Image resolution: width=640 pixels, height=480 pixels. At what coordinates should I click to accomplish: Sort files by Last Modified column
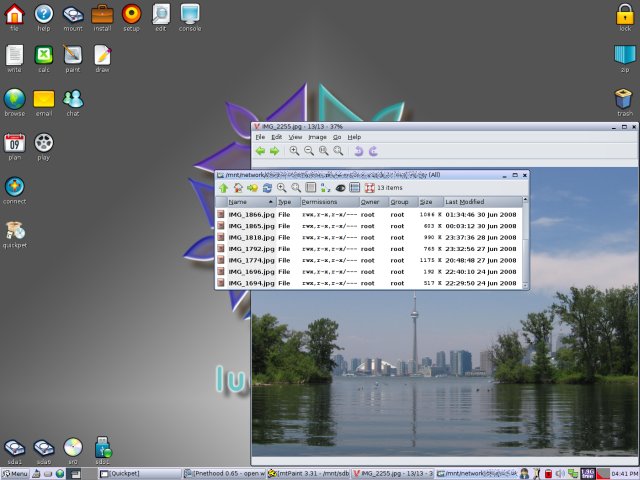[465, 202]
